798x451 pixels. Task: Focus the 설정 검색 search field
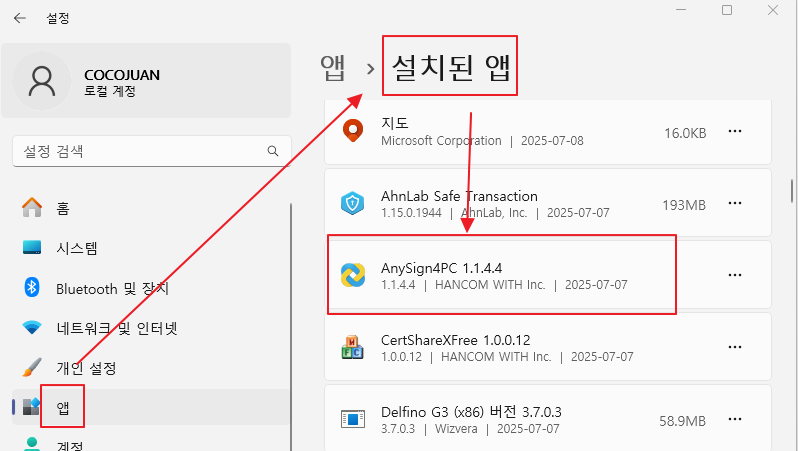(x=152, y=151)
